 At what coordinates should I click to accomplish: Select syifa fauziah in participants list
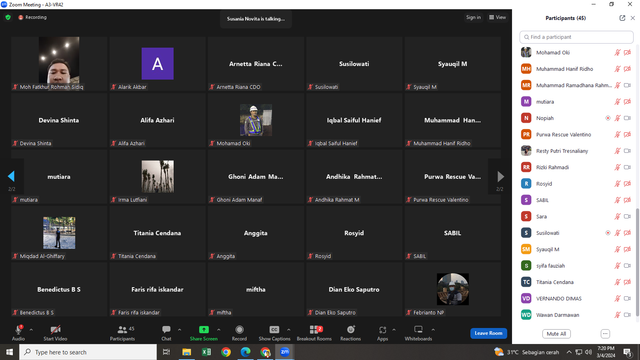coord(576,266)
